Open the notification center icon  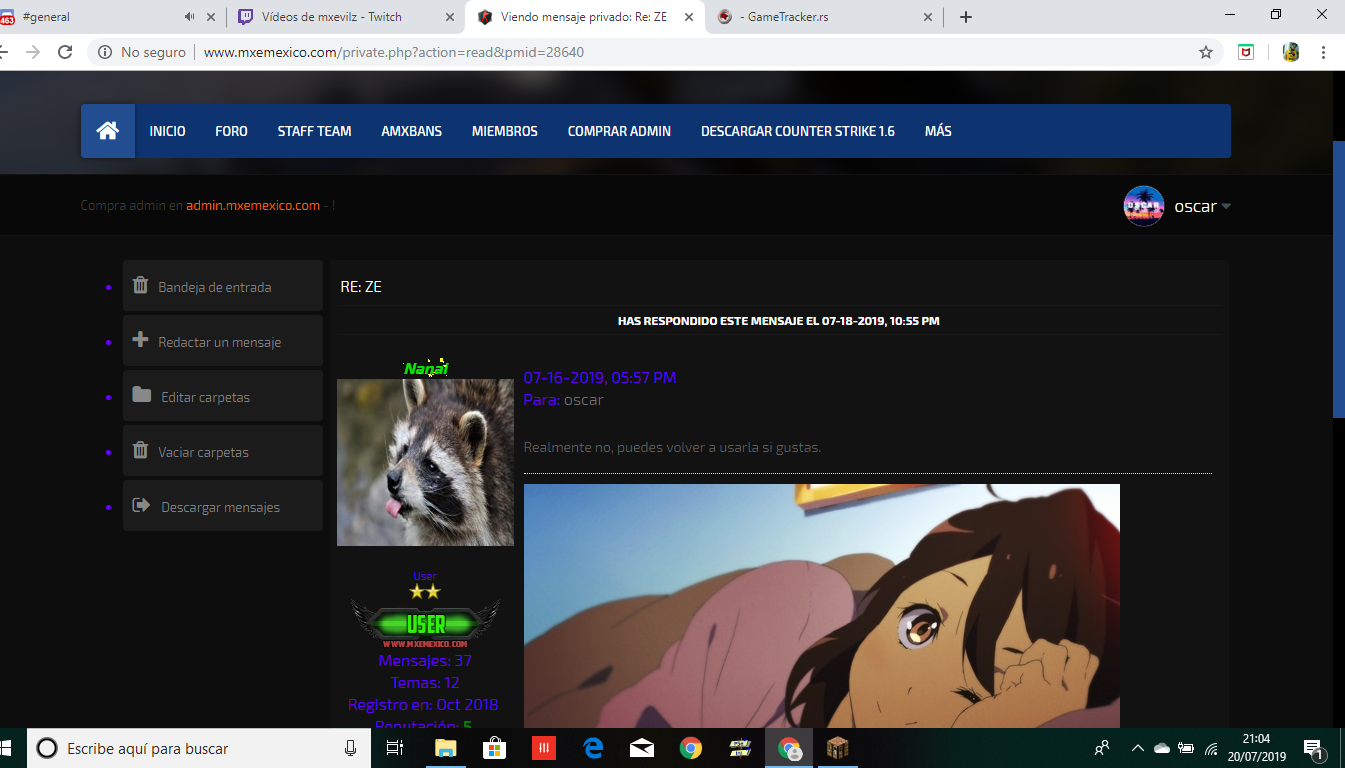[1315, 749]
